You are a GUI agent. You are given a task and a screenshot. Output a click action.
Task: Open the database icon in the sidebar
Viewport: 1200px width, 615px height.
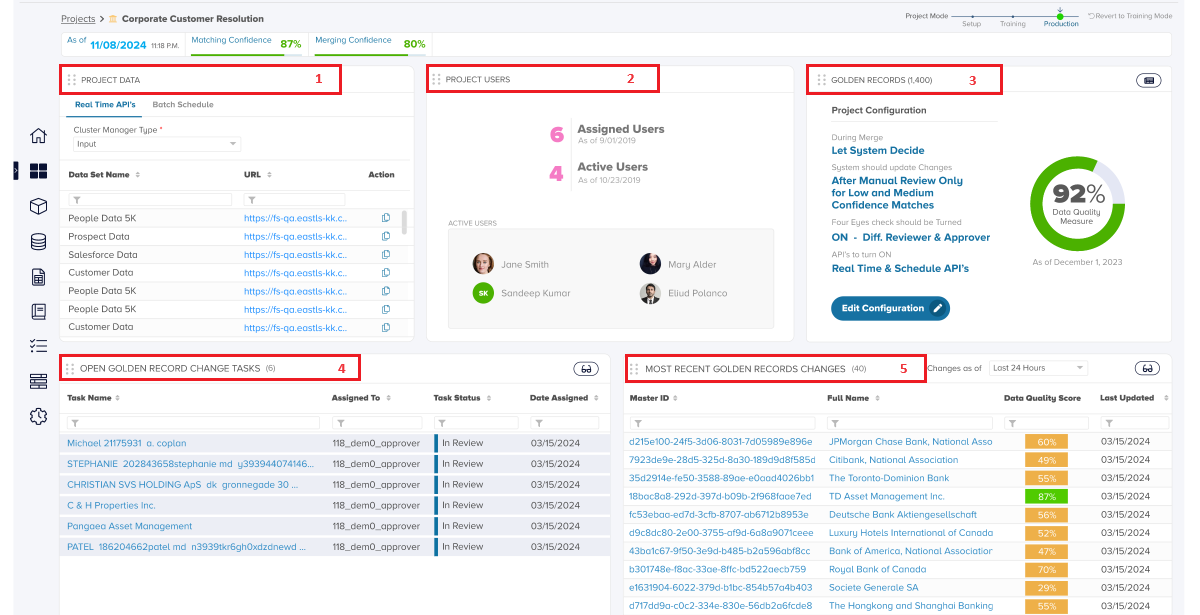[39, 241]
